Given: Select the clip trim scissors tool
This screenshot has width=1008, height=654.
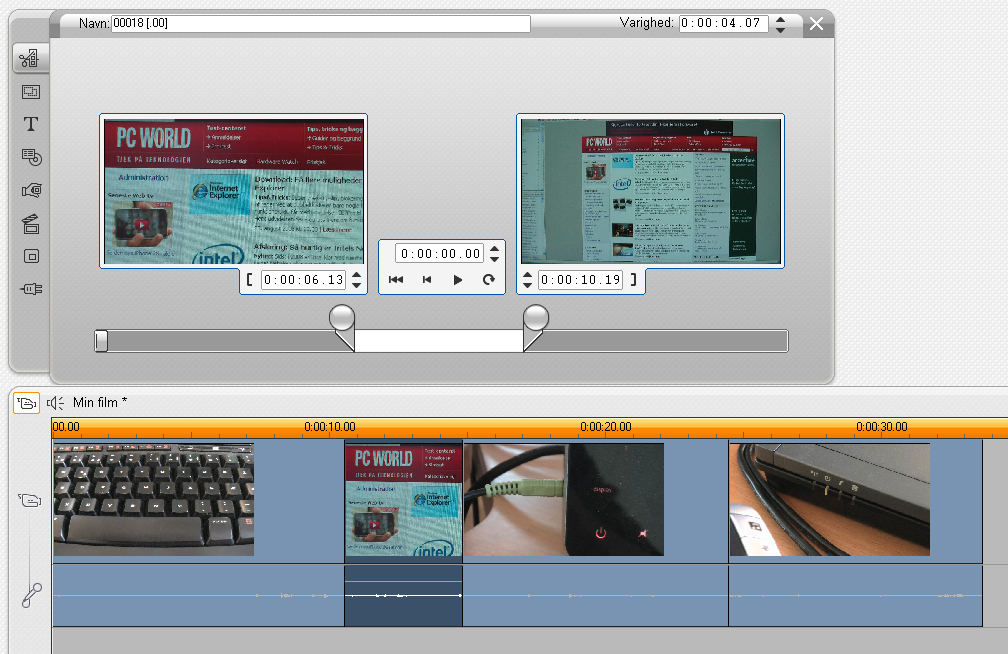Looking at the screenshot, I should point(30,59).
